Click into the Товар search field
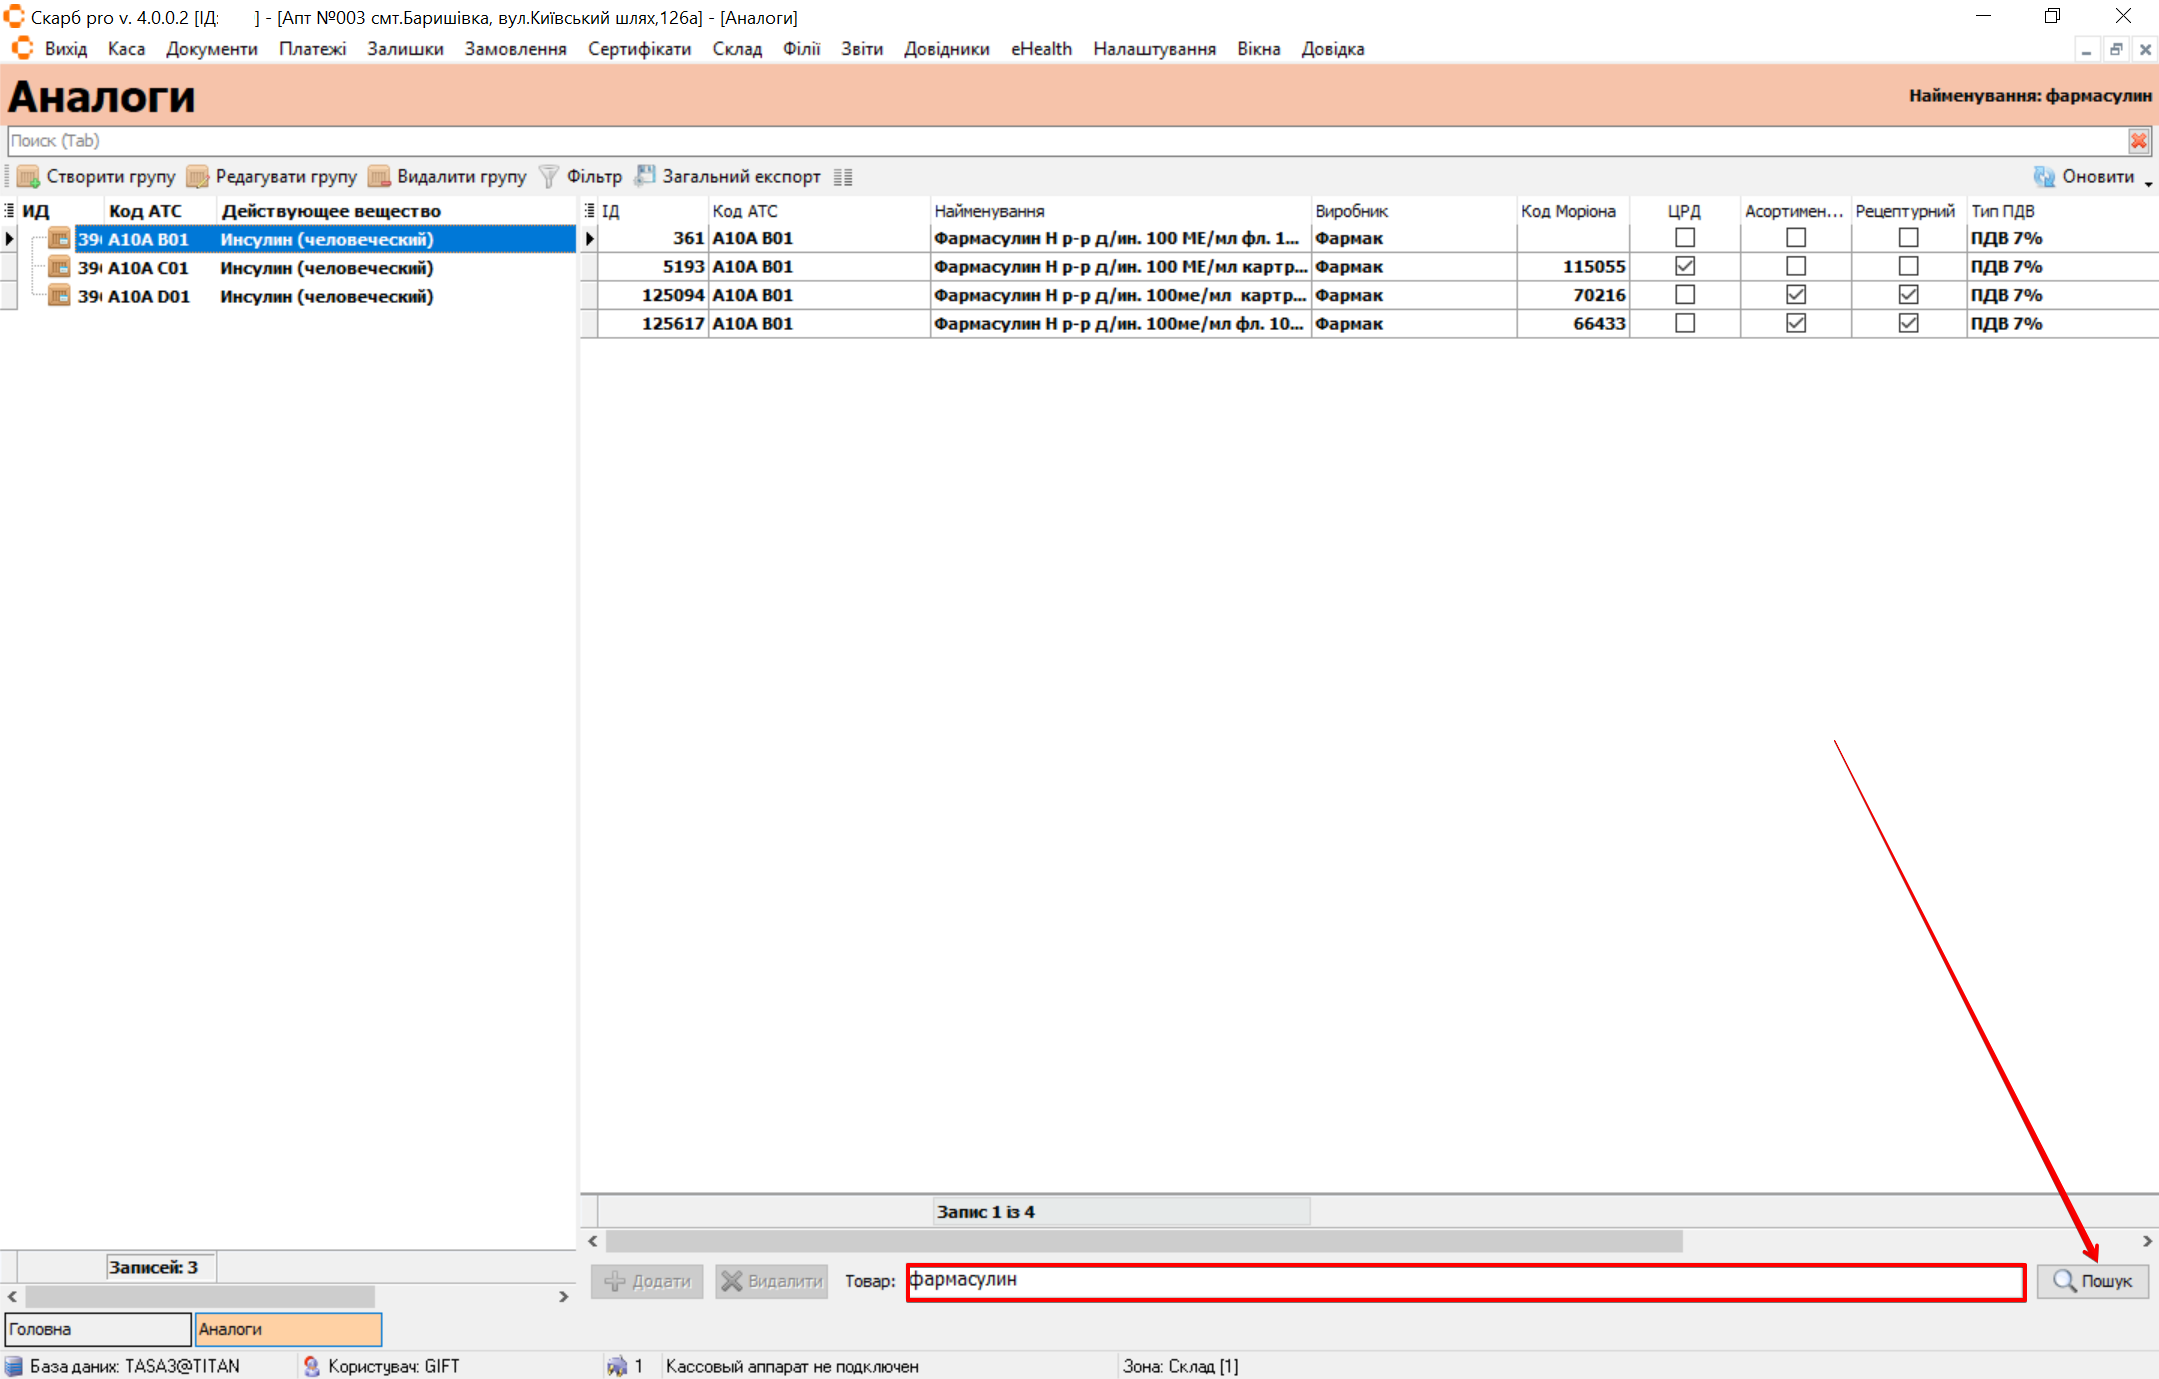2159x1379 pixels. (1465, 1281)
